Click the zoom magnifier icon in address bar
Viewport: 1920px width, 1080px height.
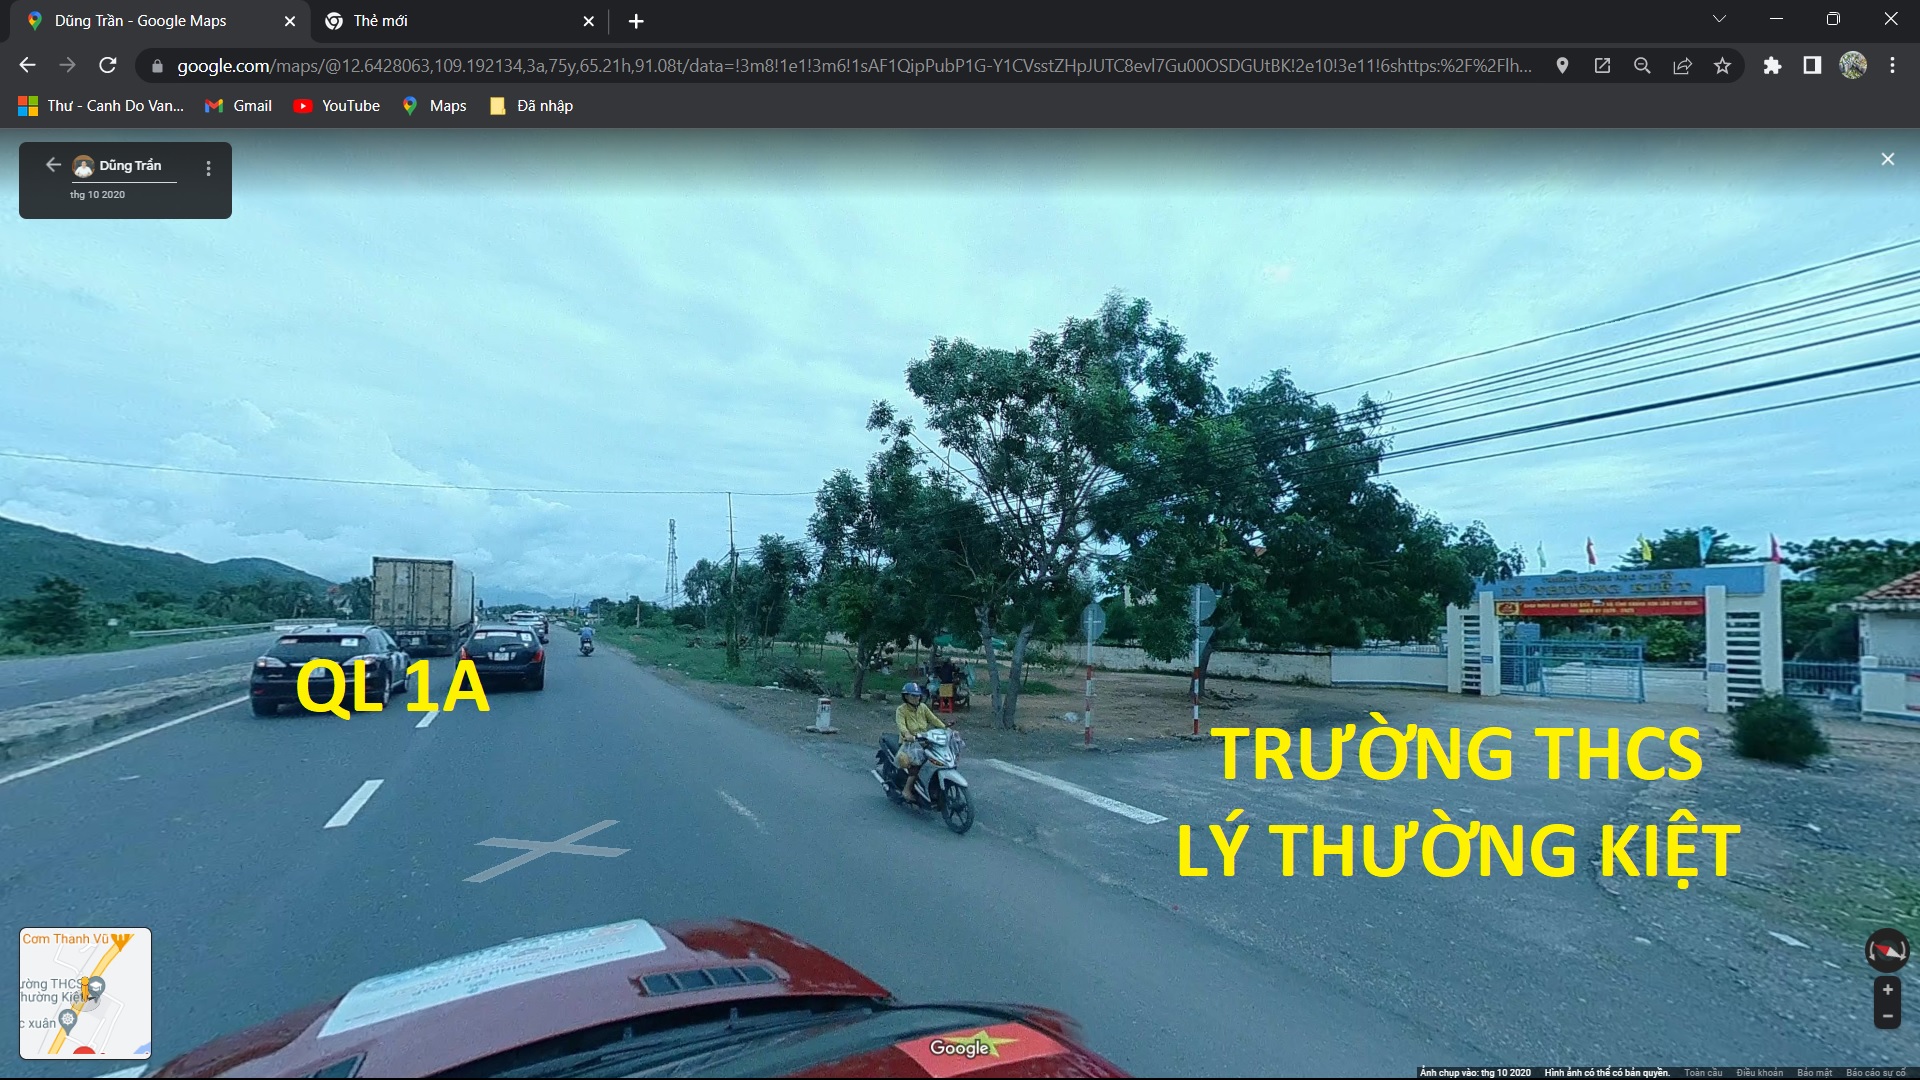tap(1642, 66)
